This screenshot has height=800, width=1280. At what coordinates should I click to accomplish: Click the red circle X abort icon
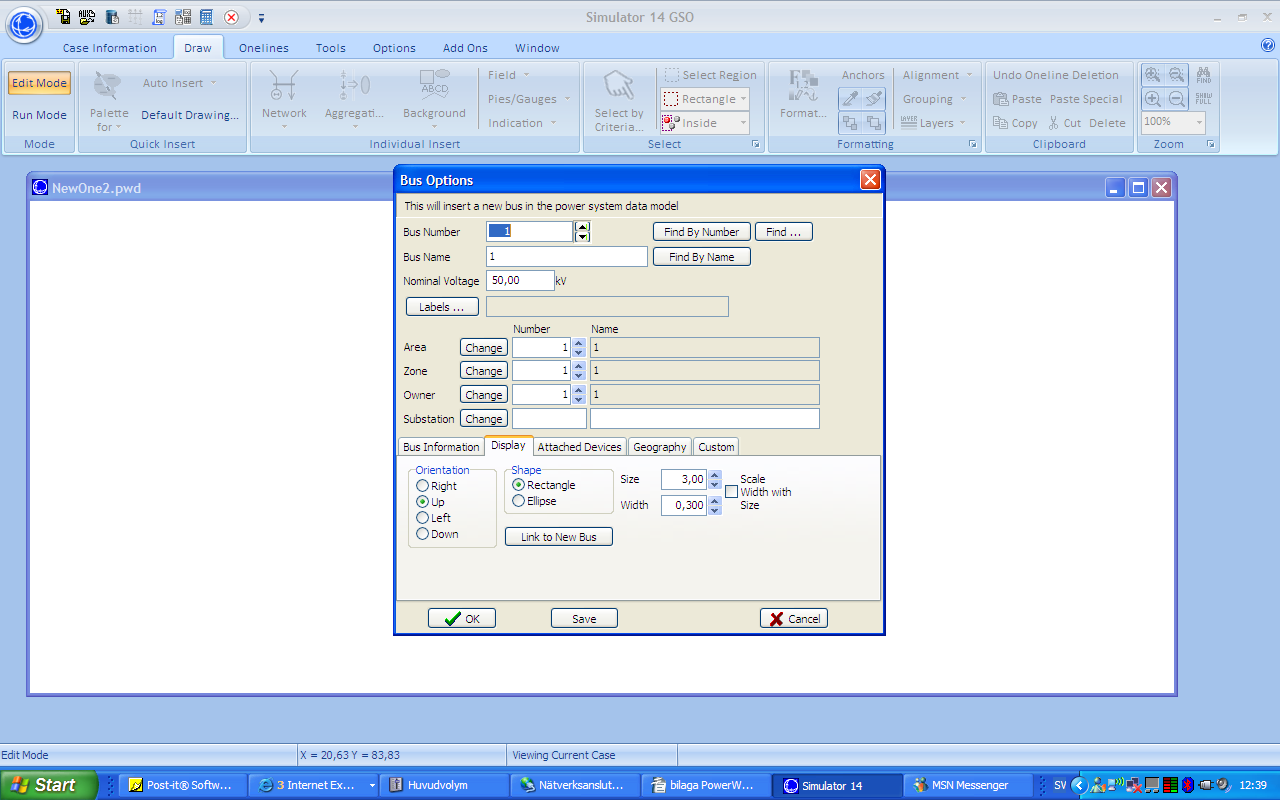coord(231,17)
